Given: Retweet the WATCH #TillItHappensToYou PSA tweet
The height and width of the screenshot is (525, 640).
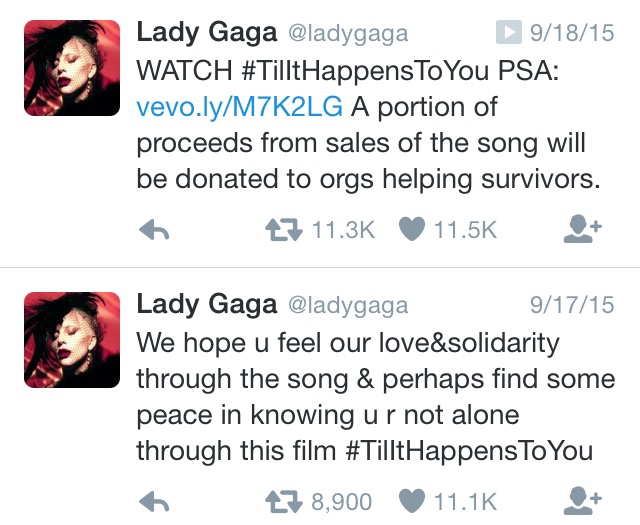Looking at the screenshot, I should point(284,230).
